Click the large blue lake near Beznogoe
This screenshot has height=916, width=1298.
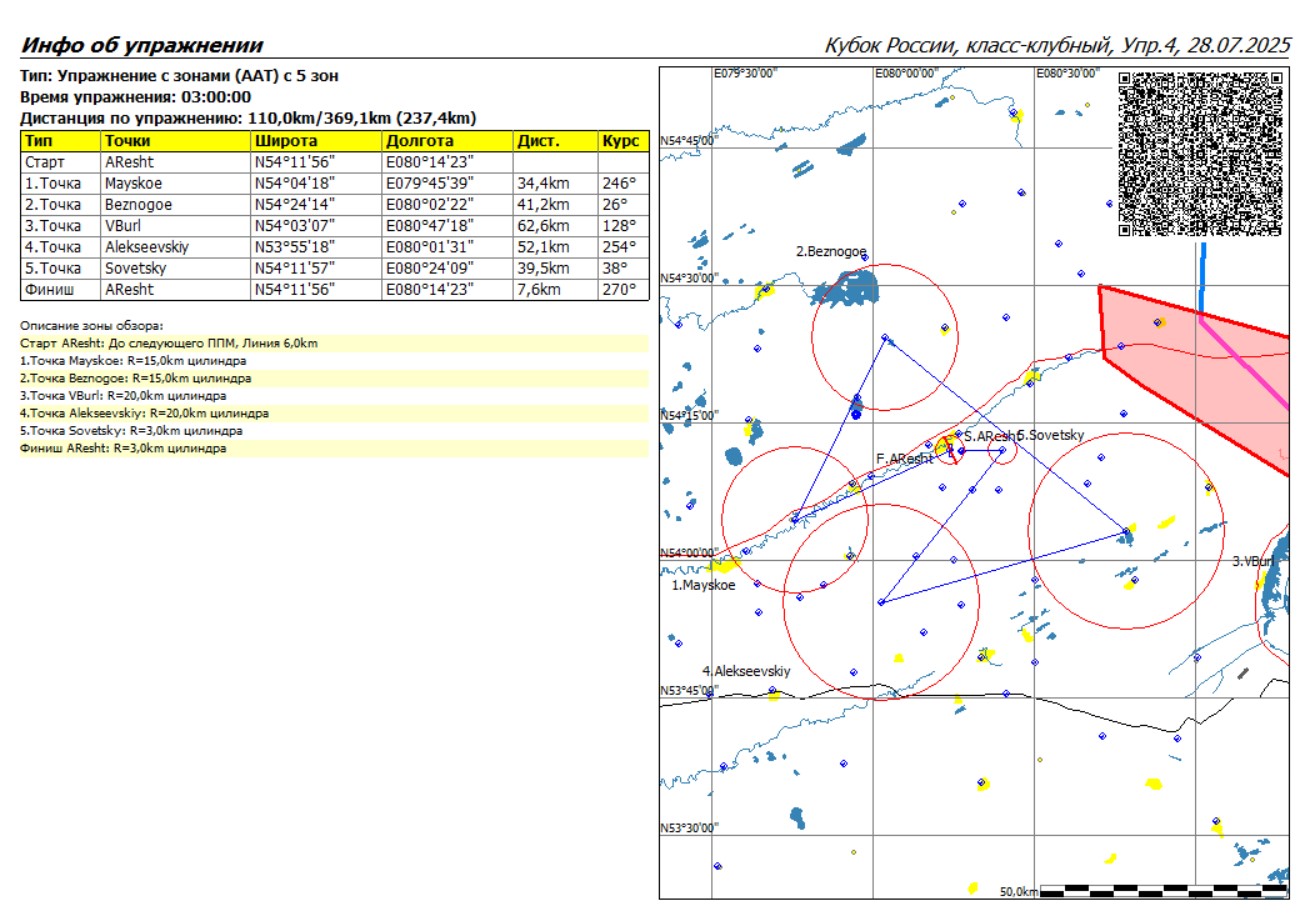click(x=848, y=289)
